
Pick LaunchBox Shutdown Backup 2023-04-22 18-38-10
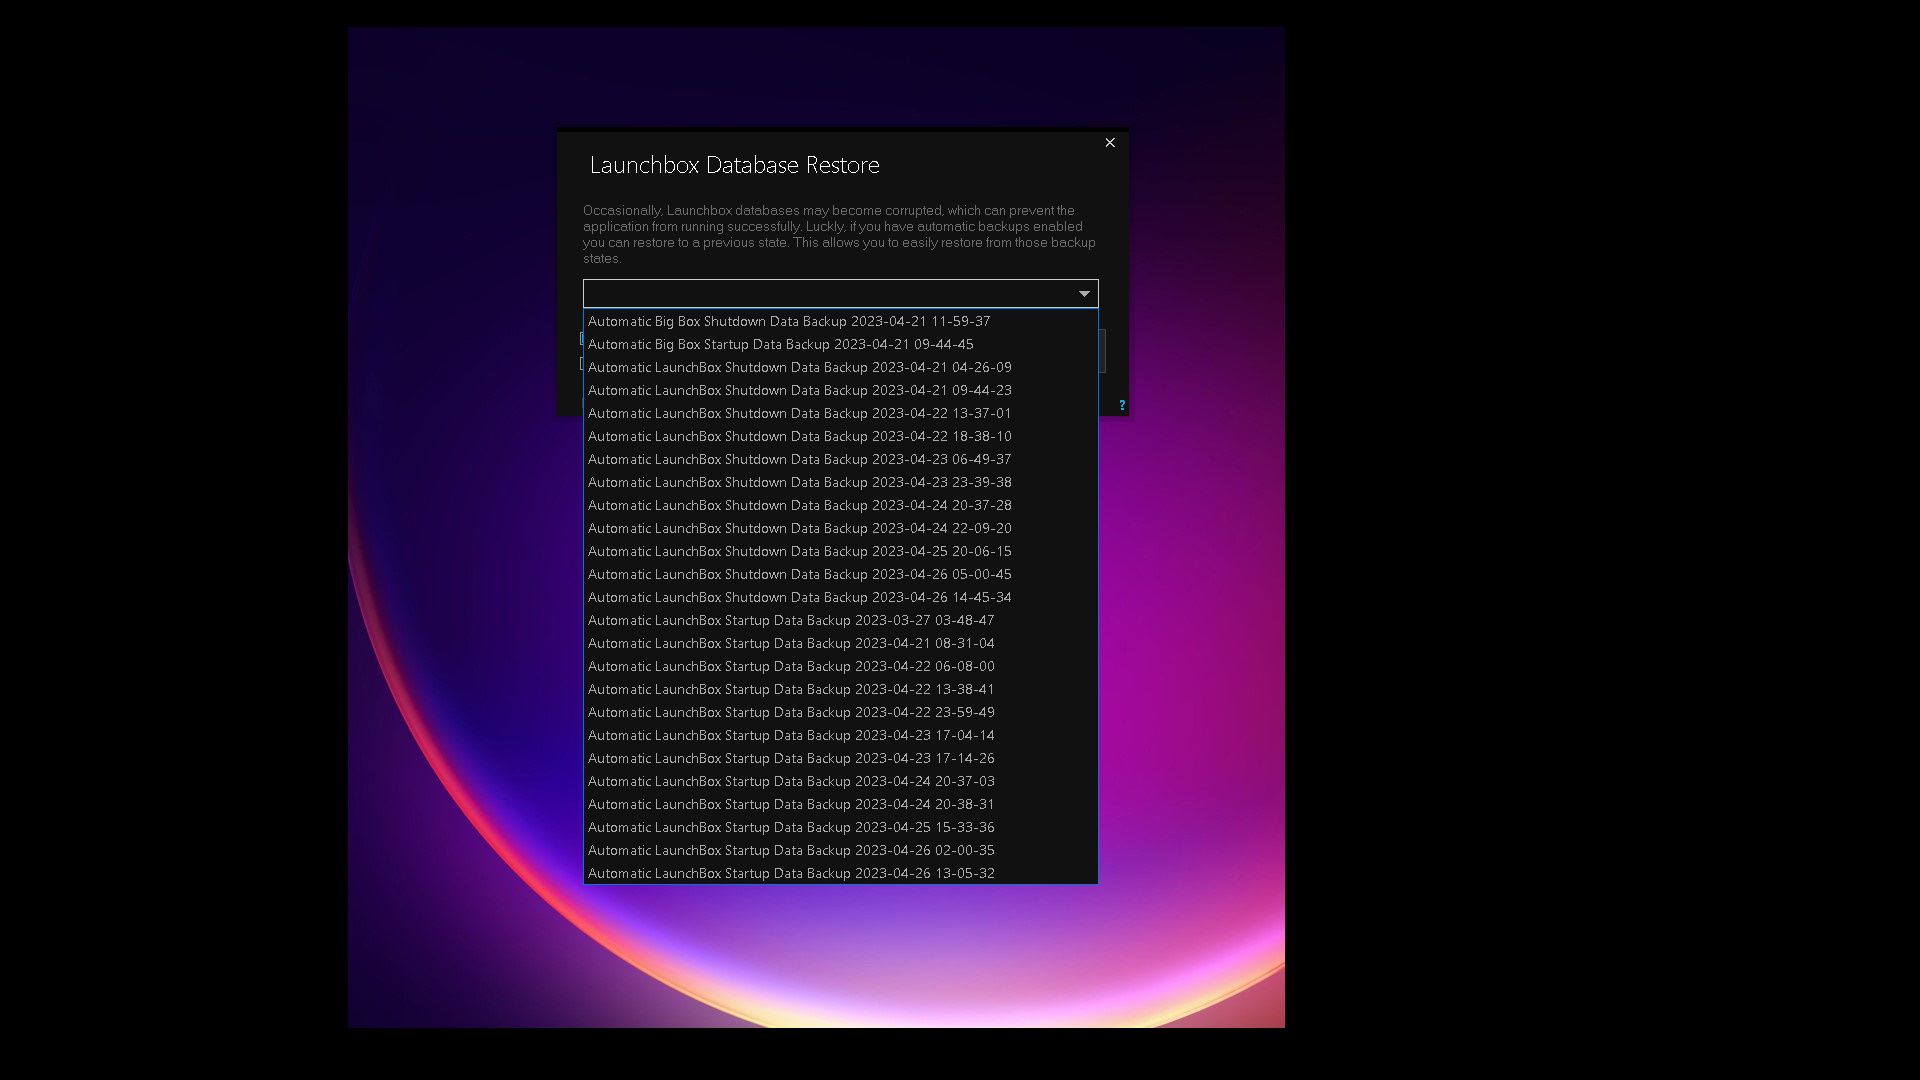pos(840,436)
